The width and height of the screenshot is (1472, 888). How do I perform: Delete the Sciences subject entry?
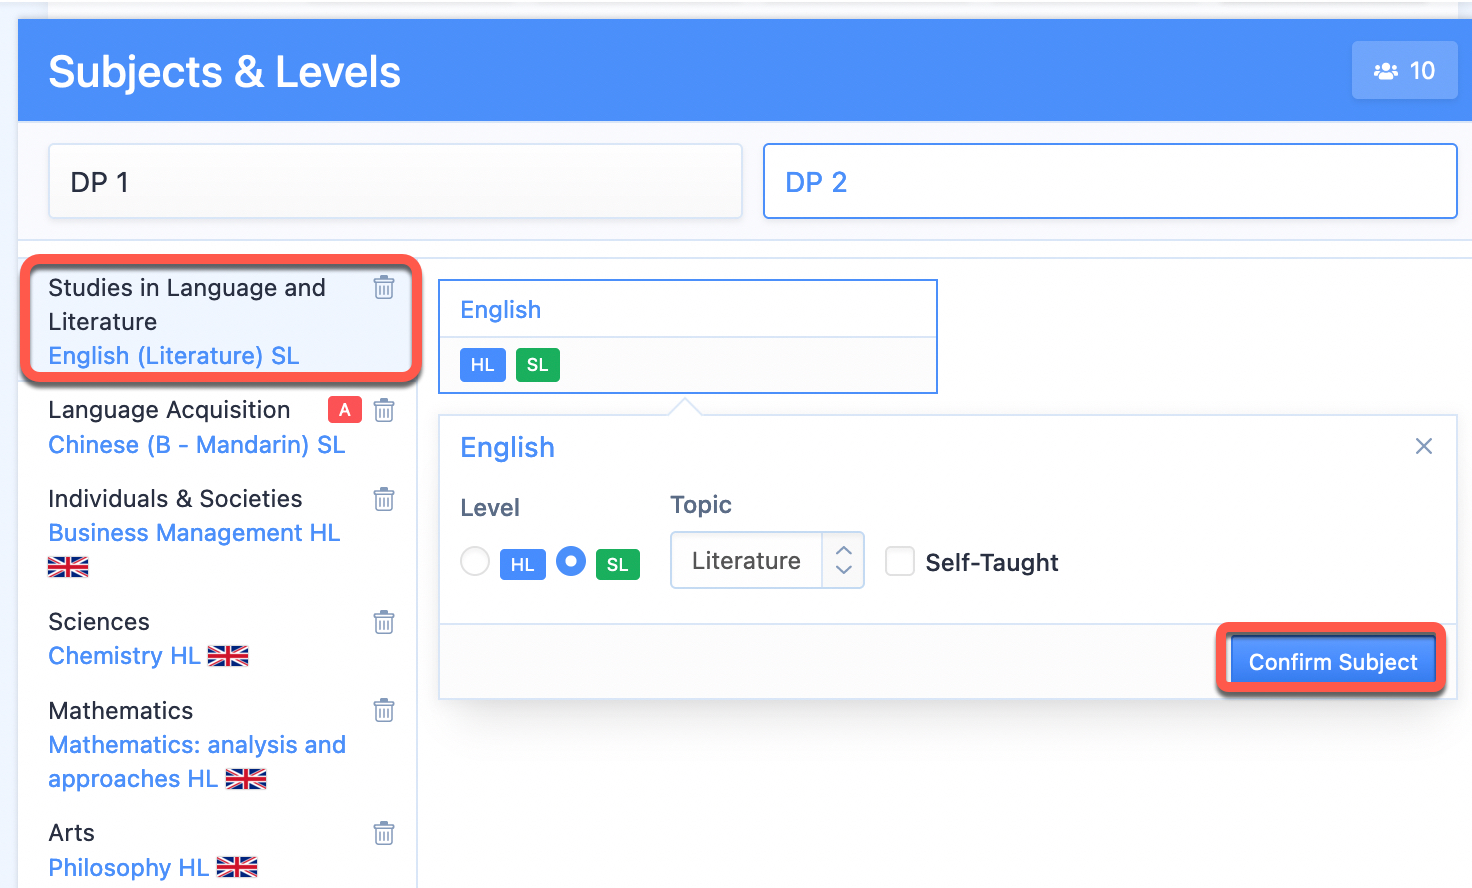click(384, 622)
